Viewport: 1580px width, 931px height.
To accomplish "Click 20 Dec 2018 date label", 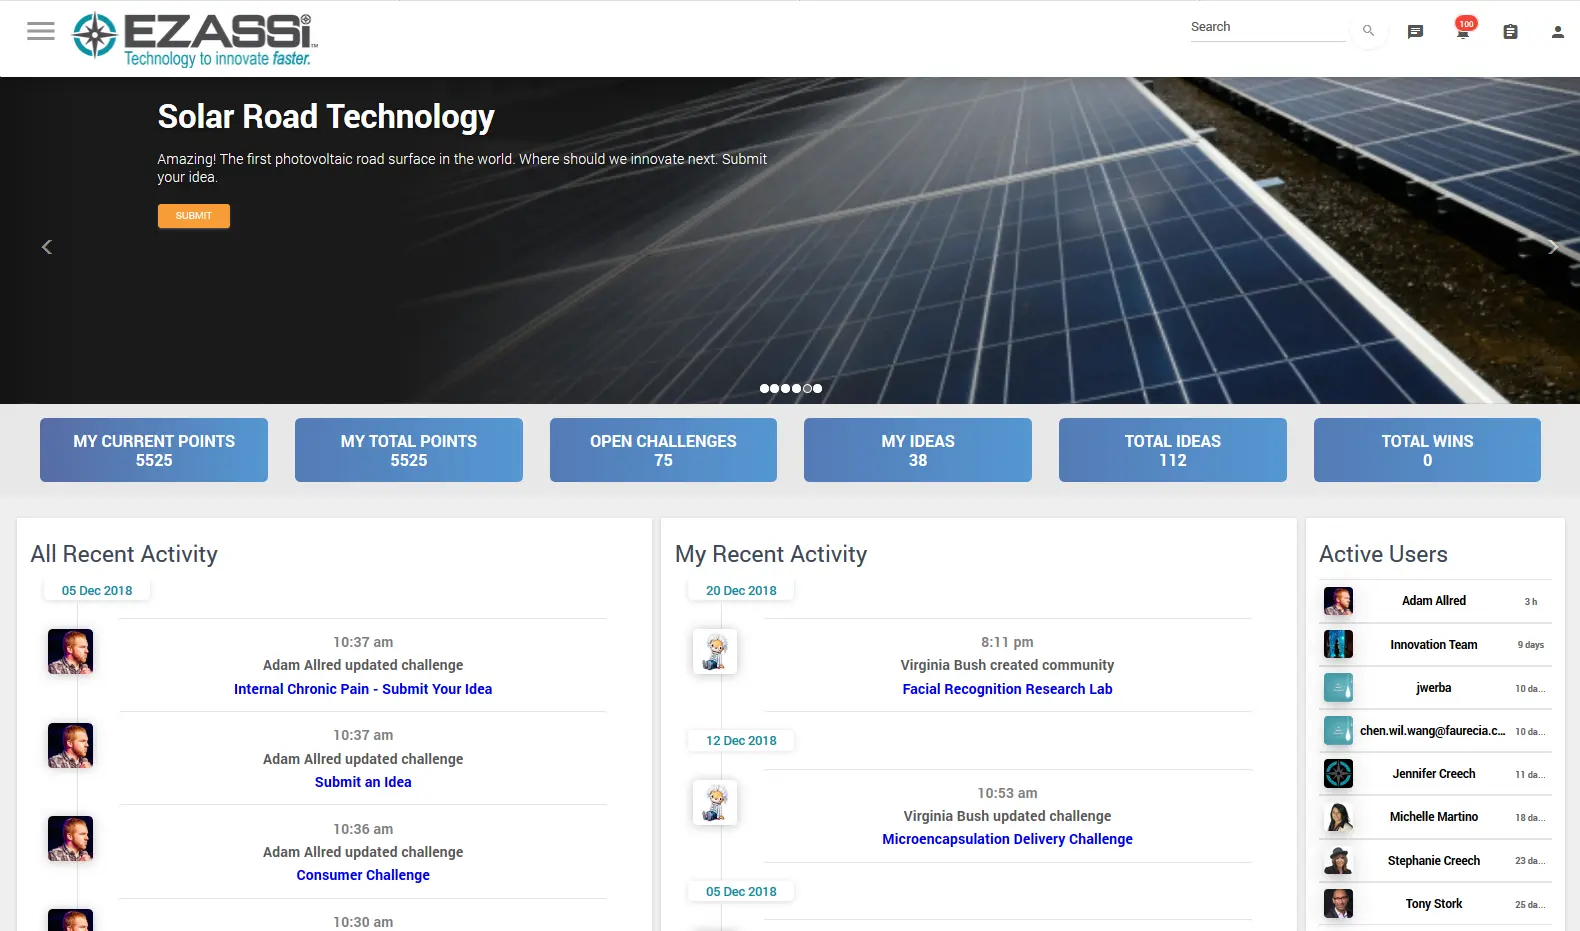I will tap(741, 591).
